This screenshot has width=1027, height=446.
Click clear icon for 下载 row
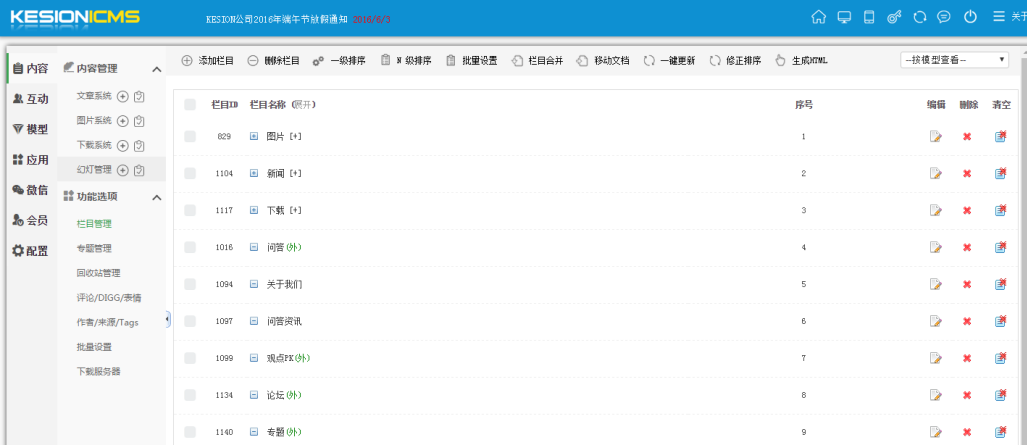1001,210
